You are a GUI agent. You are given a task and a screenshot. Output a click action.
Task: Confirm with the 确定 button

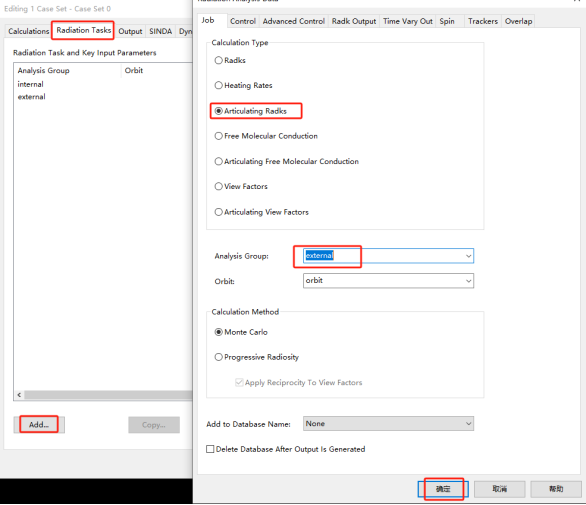(x=443, y=489)
